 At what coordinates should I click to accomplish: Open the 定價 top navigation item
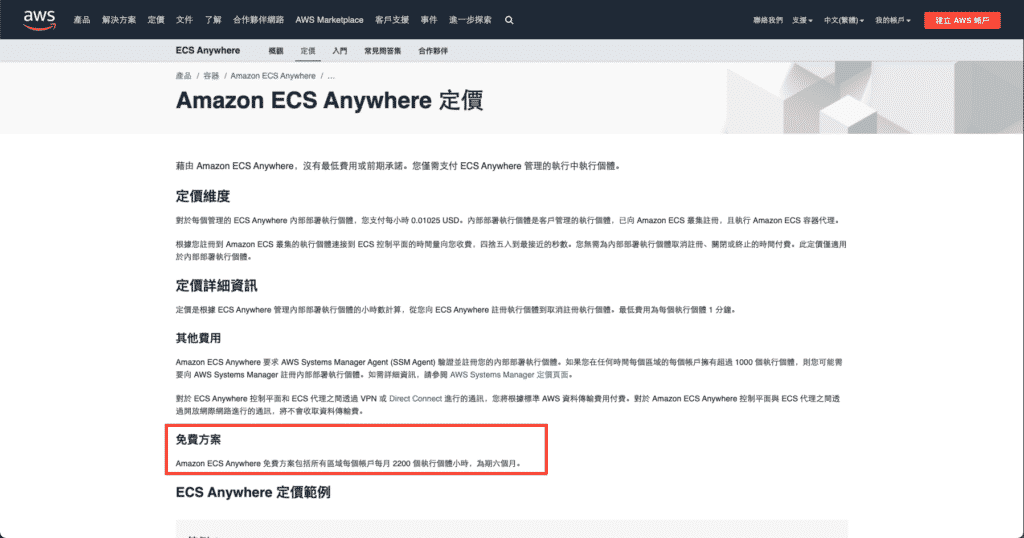pos(156,20)
